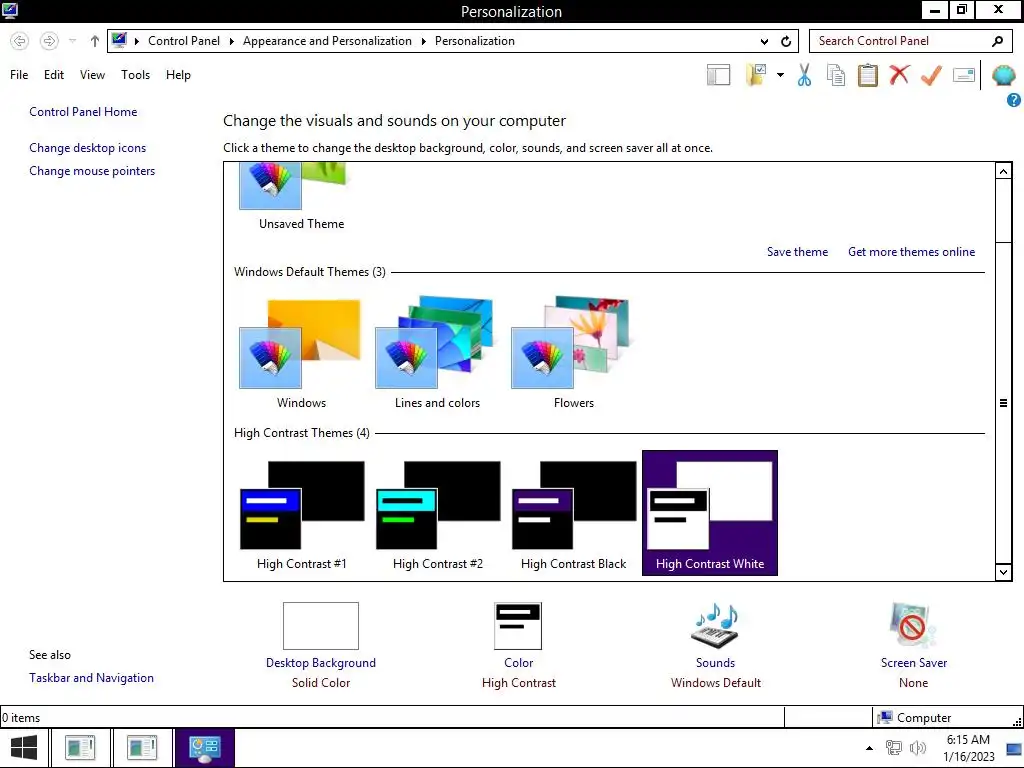Click the Forward navigation arrow

[49, 41]
